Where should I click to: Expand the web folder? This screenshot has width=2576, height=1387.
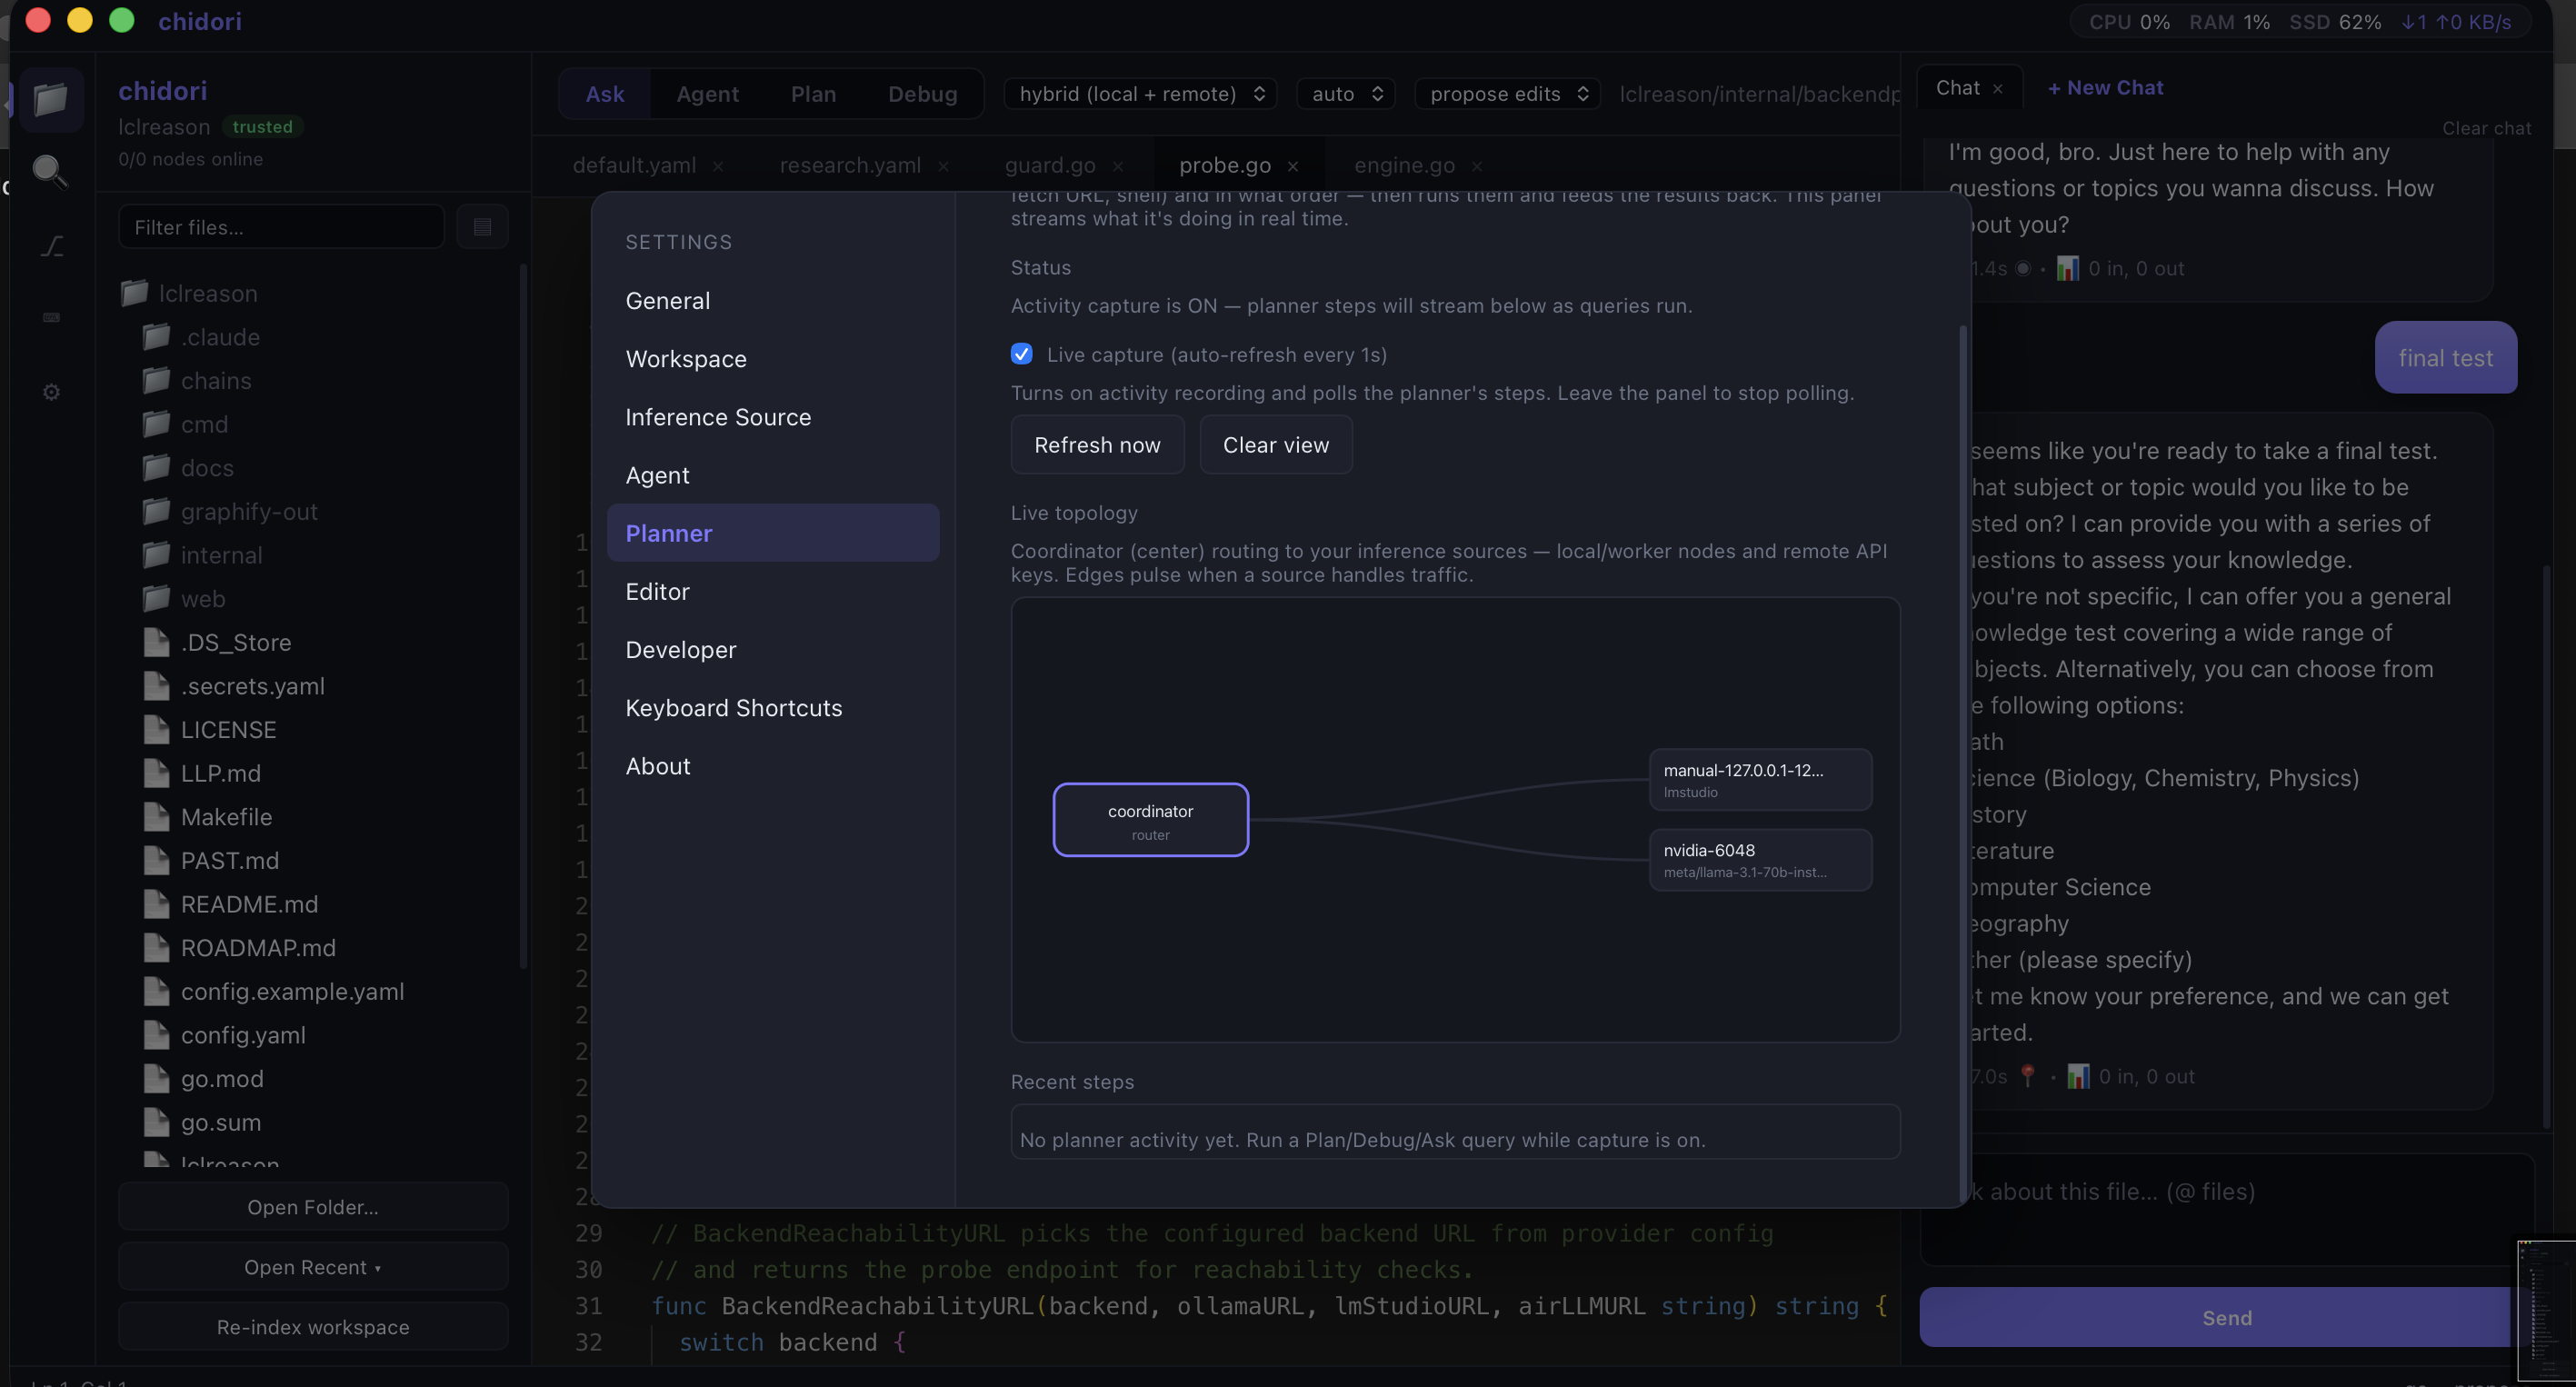click(184, 598)
